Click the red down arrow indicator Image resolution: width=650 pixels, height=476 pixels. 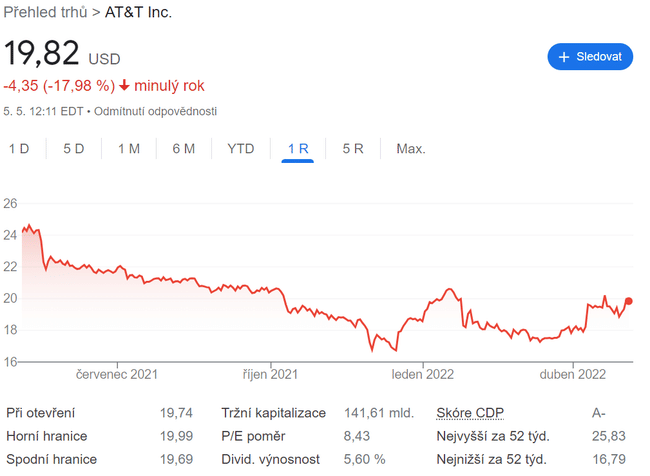(x=124, y=86)
